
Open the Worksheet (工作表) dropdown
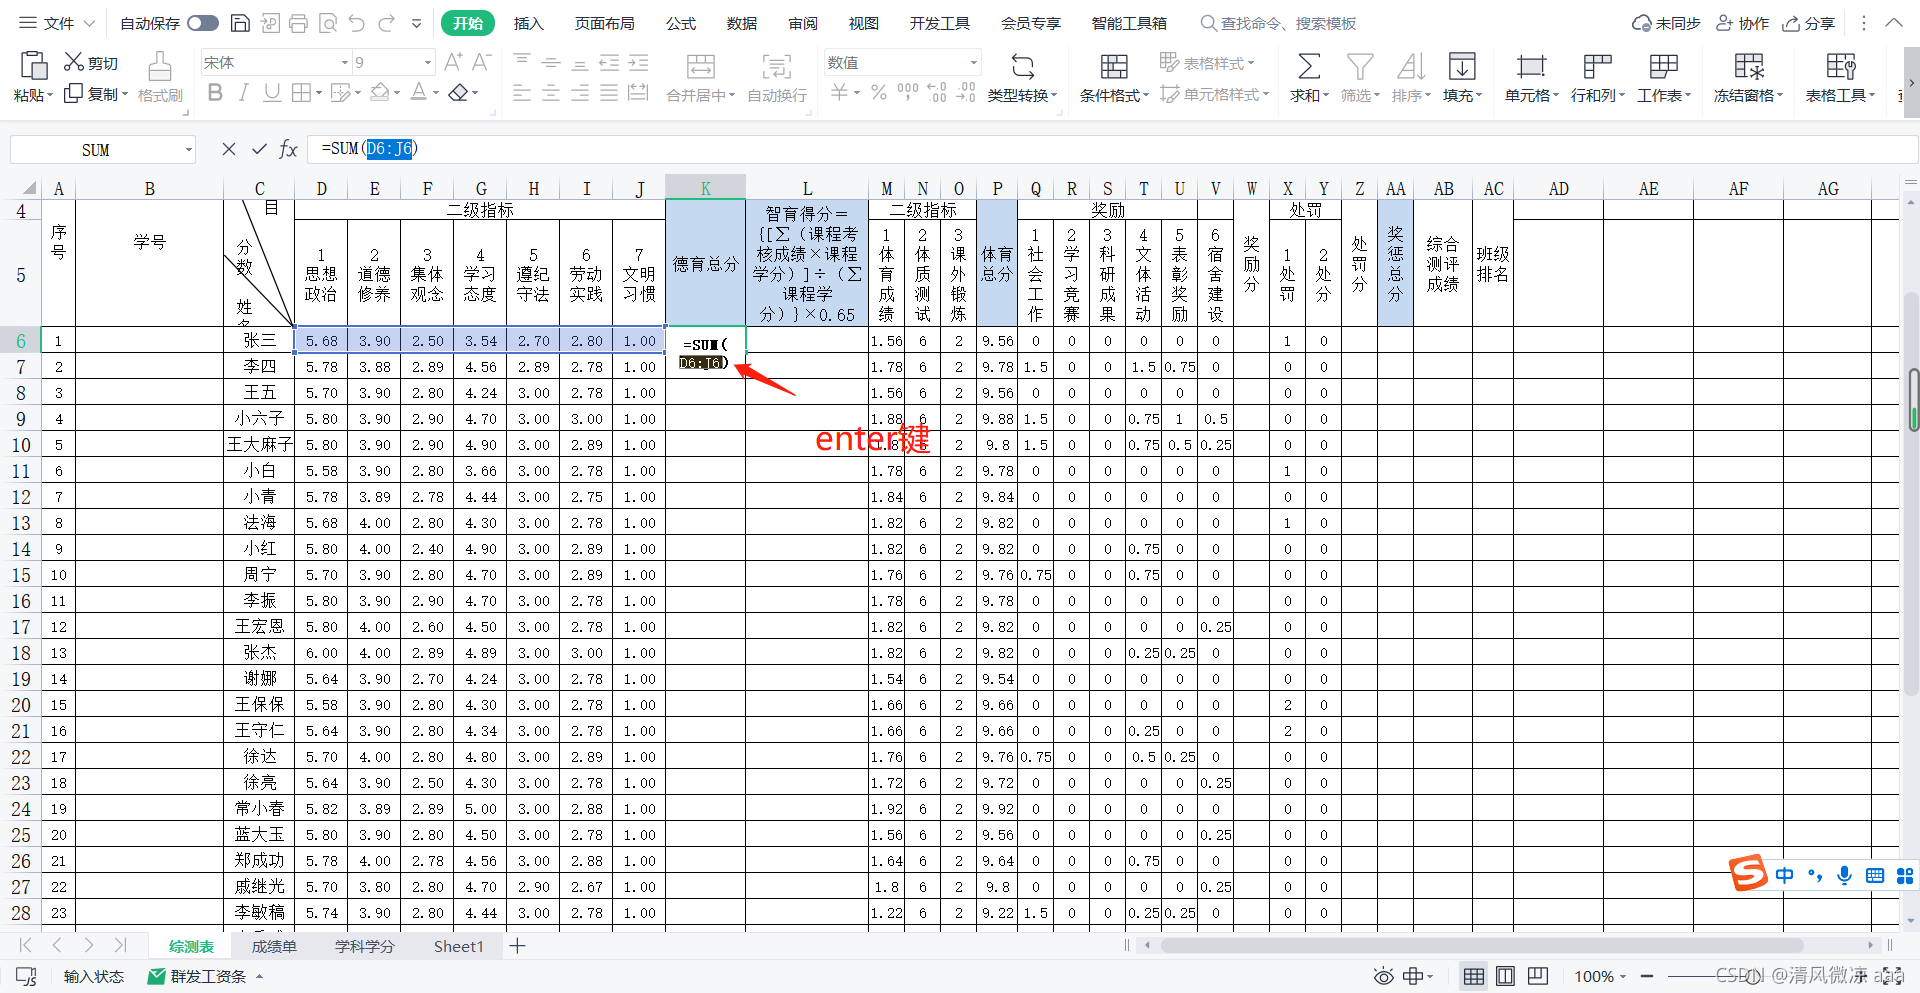pyautogui.click(x=1664, y=95)
